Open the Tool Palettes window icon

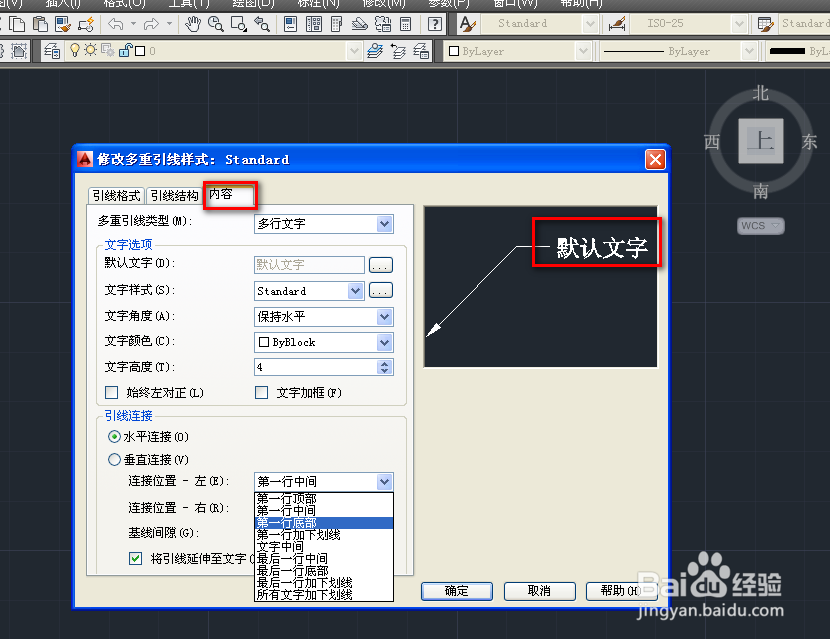click(336, 24)
